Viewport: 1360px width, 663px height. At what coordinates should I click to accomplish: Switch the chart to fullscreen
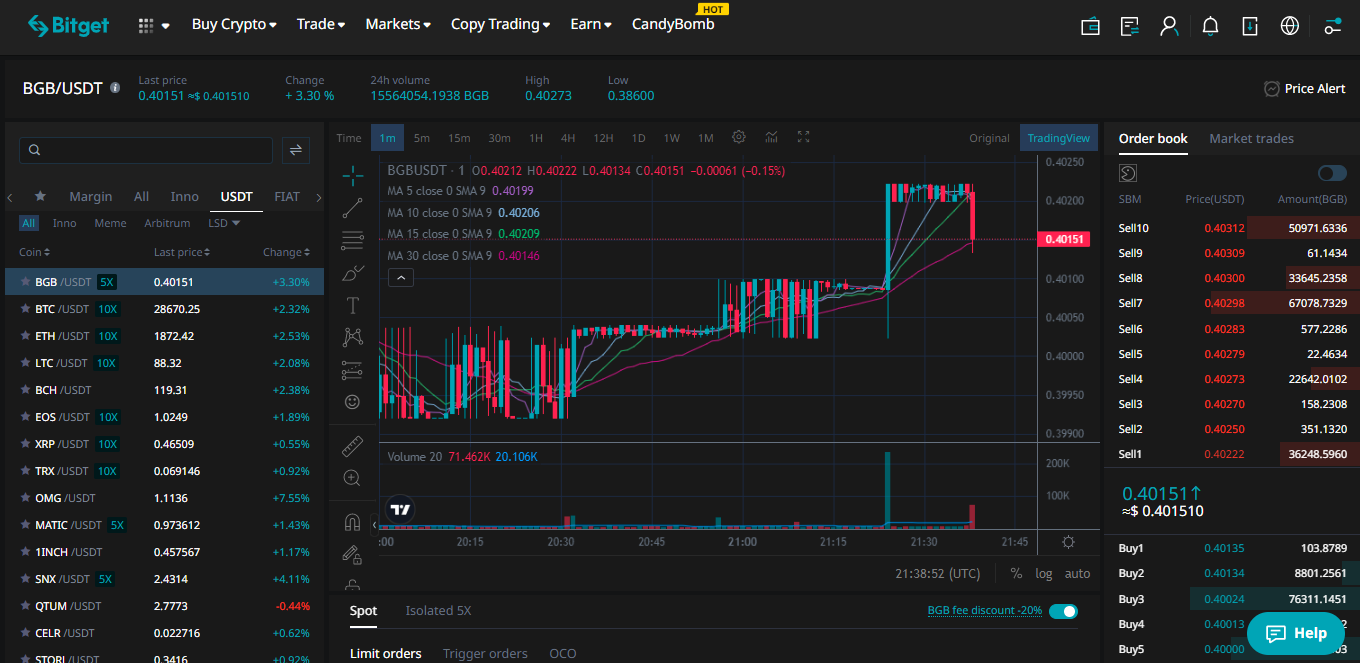[802, 137]
